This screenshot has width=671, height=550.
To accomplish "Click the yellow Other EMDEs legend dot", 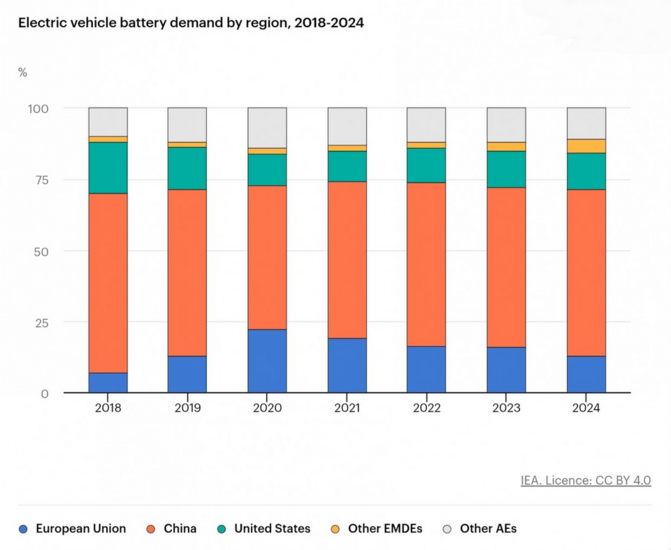I will [335, 528].
